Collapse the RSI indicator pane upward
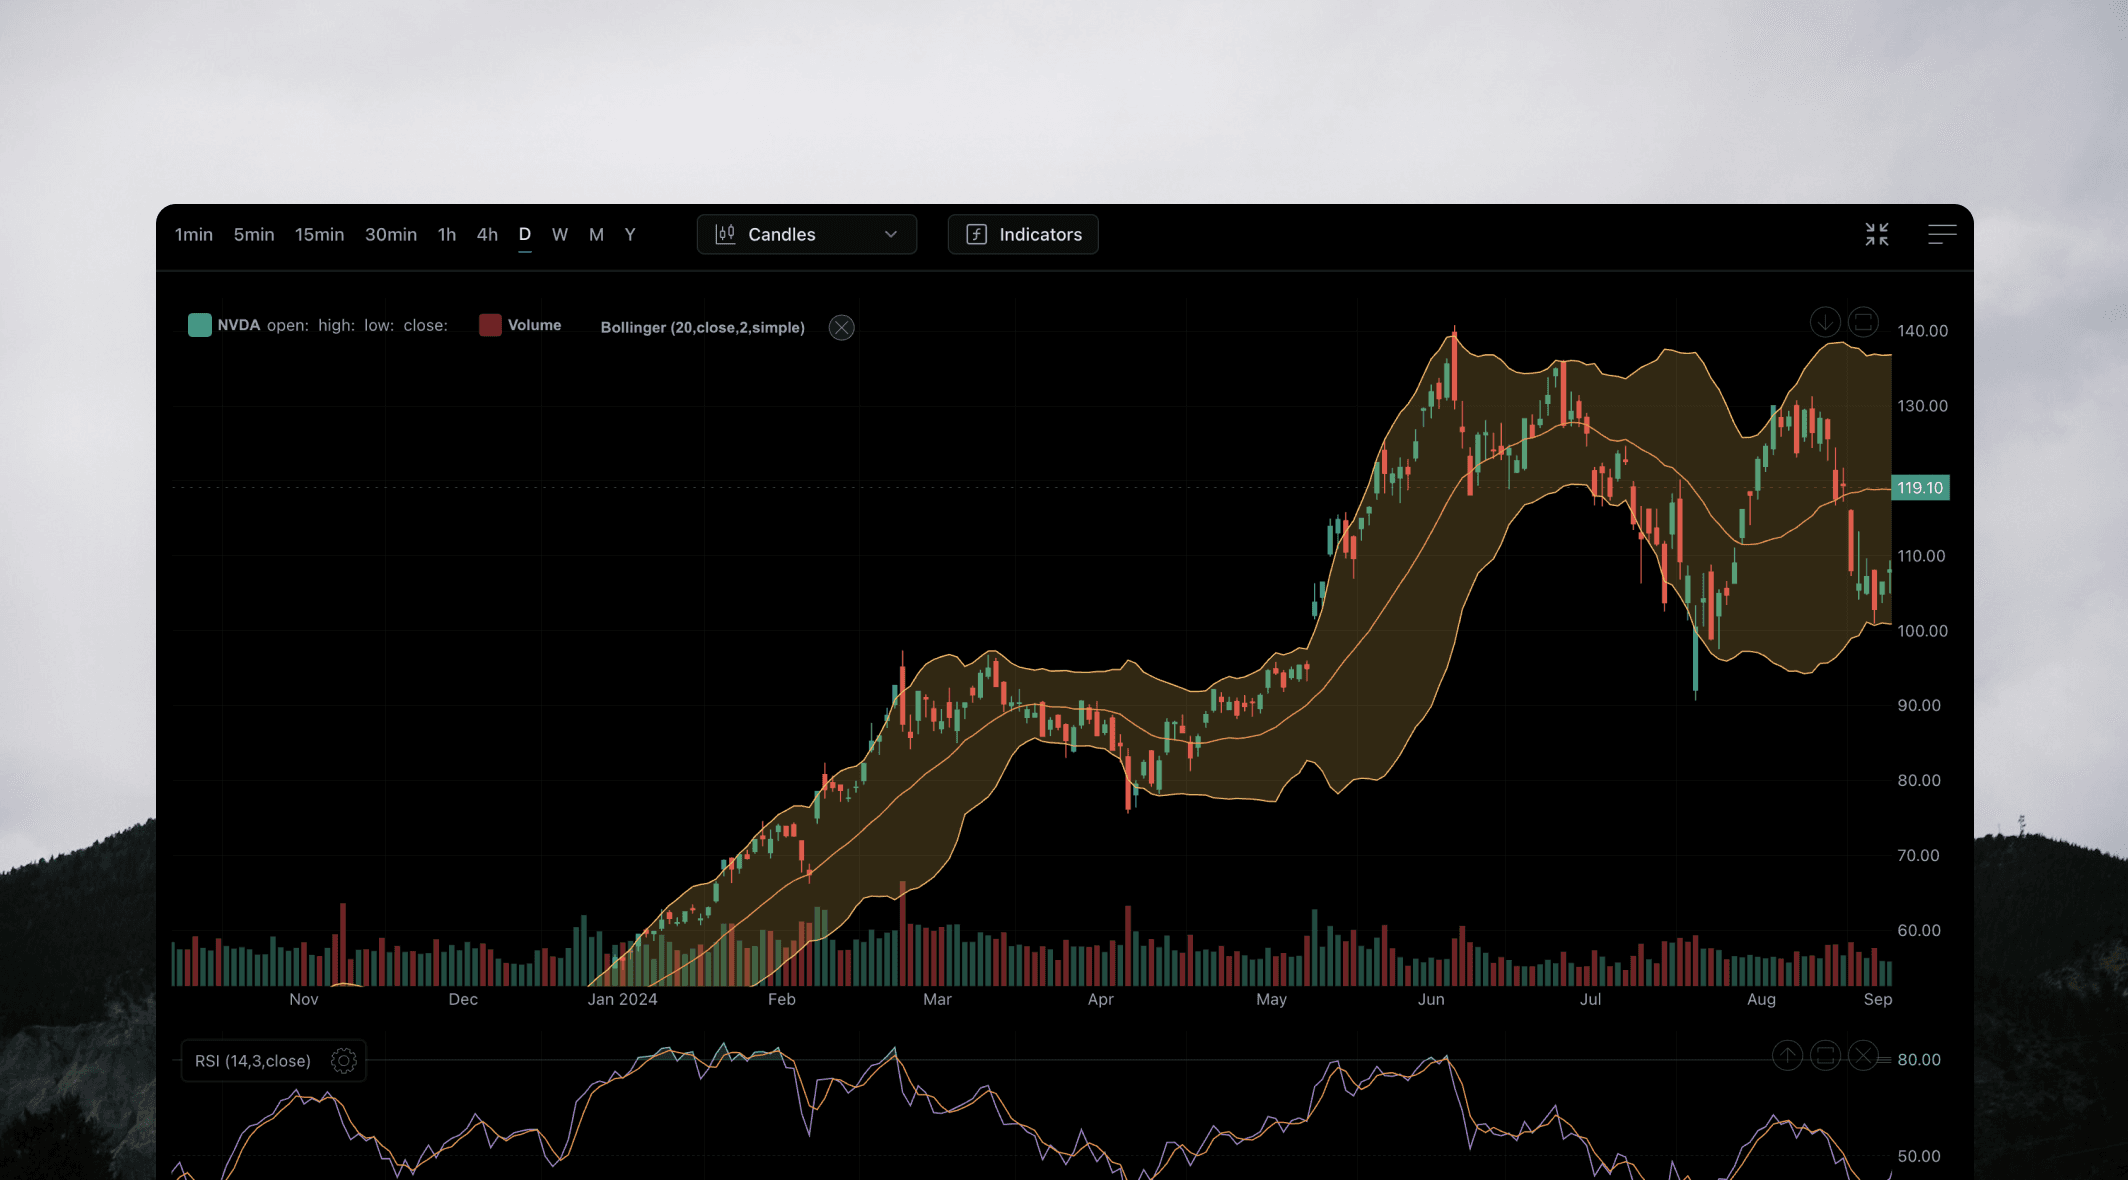The width and height of the screenshot is (2128, 1180). [x=1787, y=1056]
